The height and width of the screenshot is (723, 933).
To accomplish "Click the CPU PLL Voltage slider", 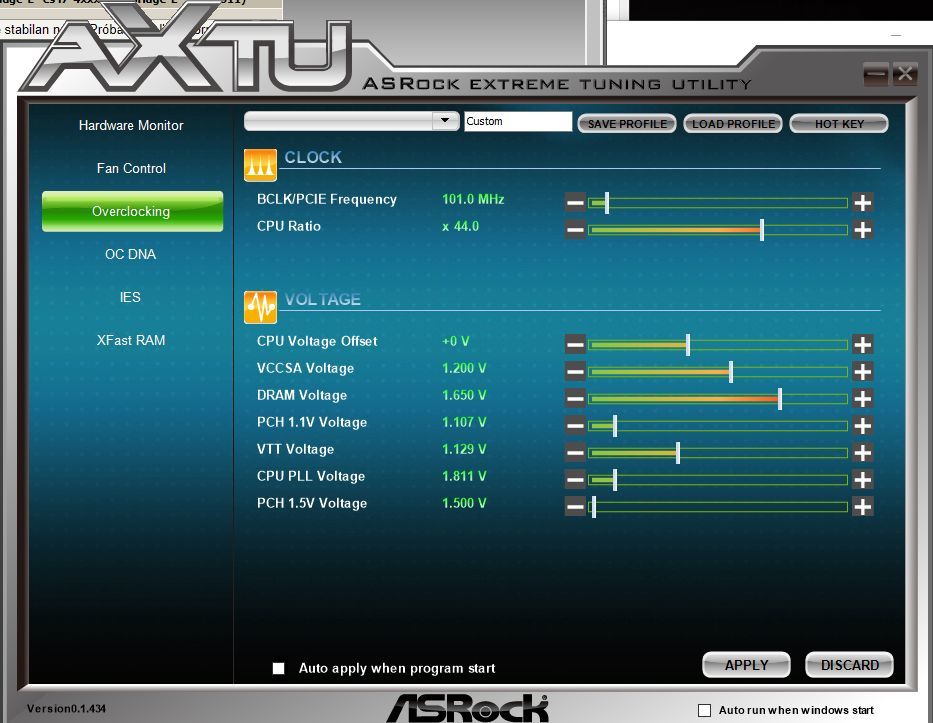I will coord(718,480).
